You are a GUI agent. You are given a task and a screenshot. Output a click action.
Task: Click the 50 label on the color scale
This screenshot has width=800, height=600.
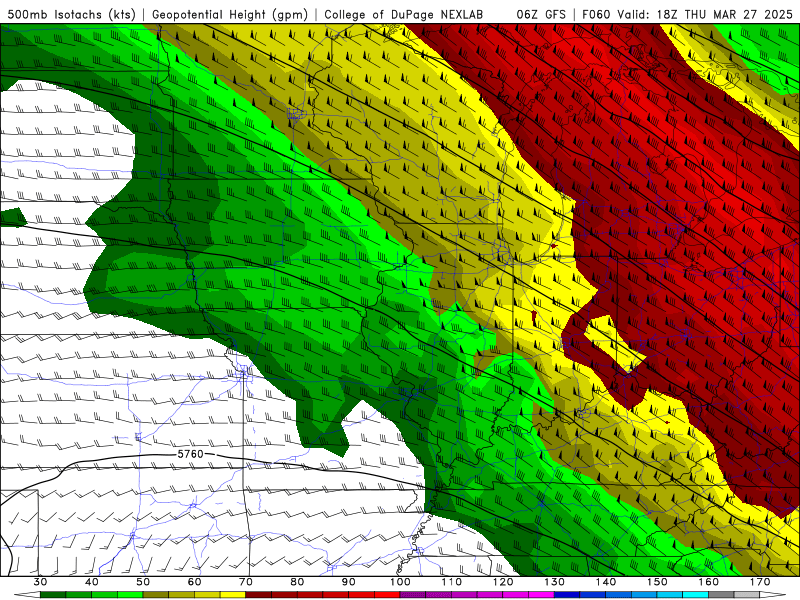click(143, 582)
